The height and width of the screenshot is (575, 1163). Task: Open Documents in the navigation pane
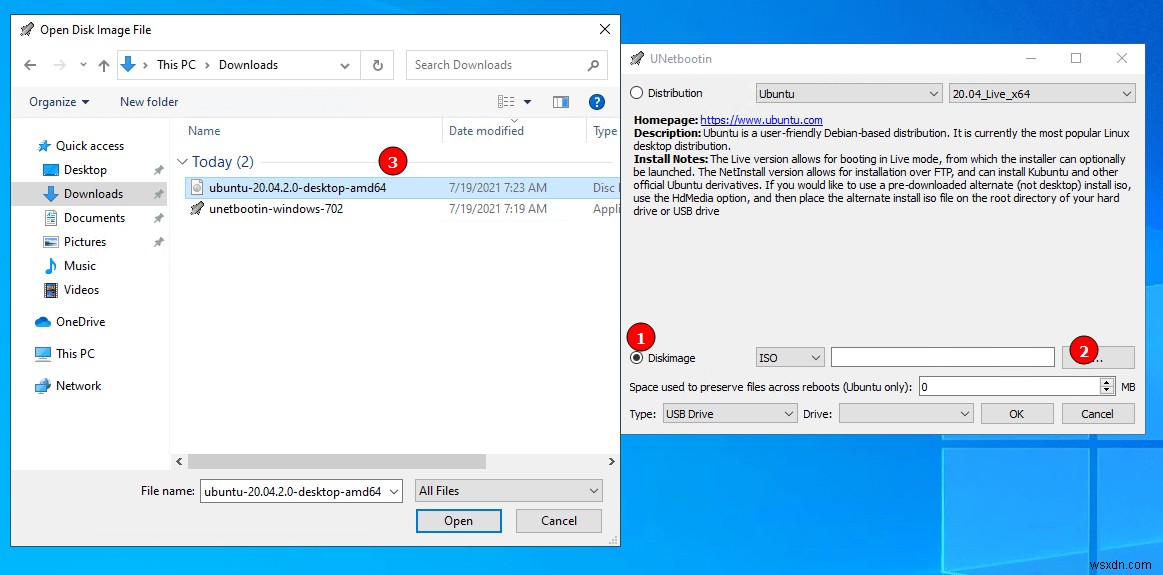pyautogui.click(x=94, y=217)
